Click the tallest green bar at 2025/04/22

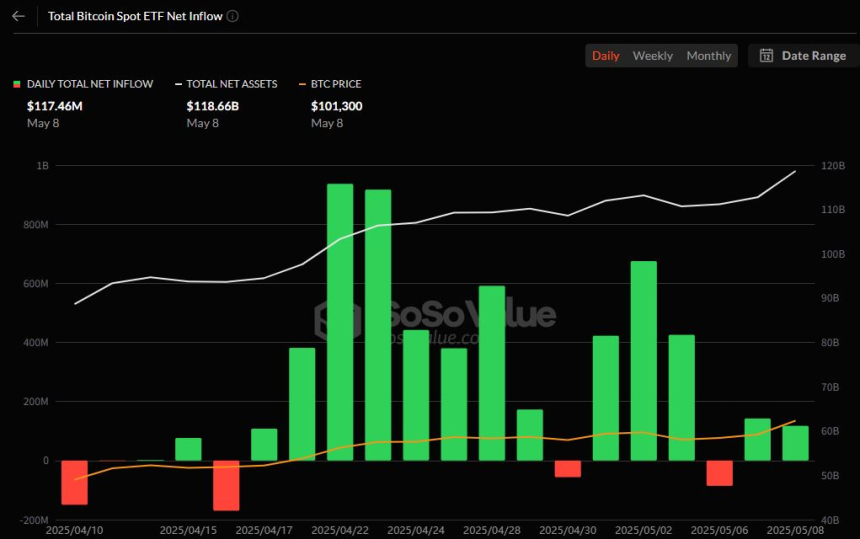point(340,322)
